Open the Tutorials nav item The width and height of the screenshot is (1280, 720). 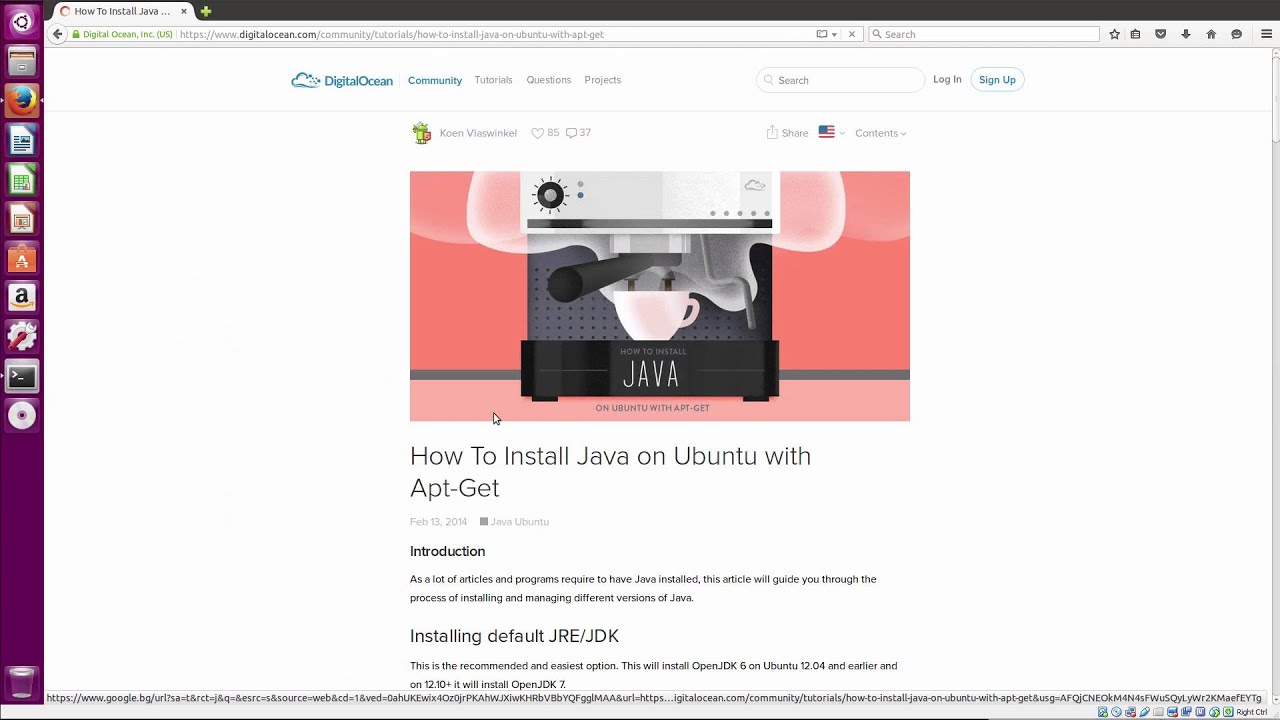click(x=493, y=80)
